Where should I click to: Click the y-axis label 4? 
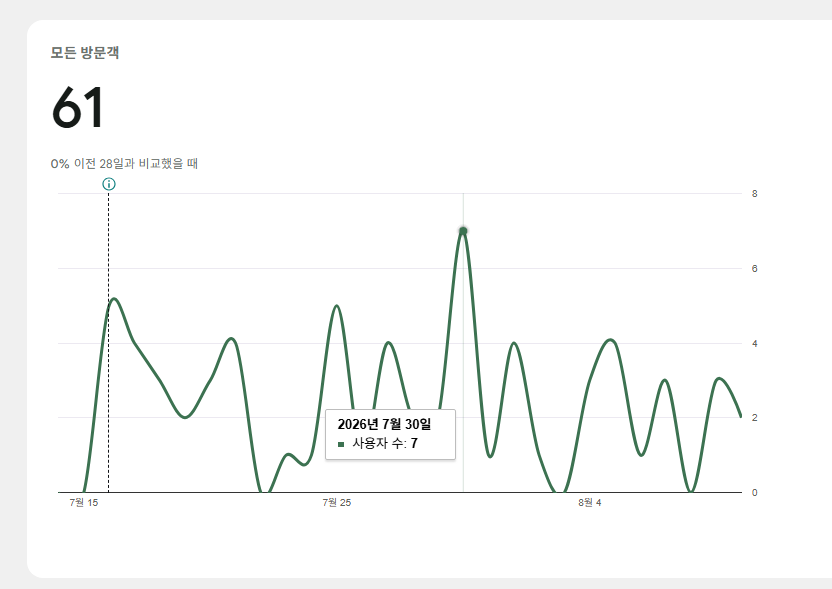coord(755,344)
